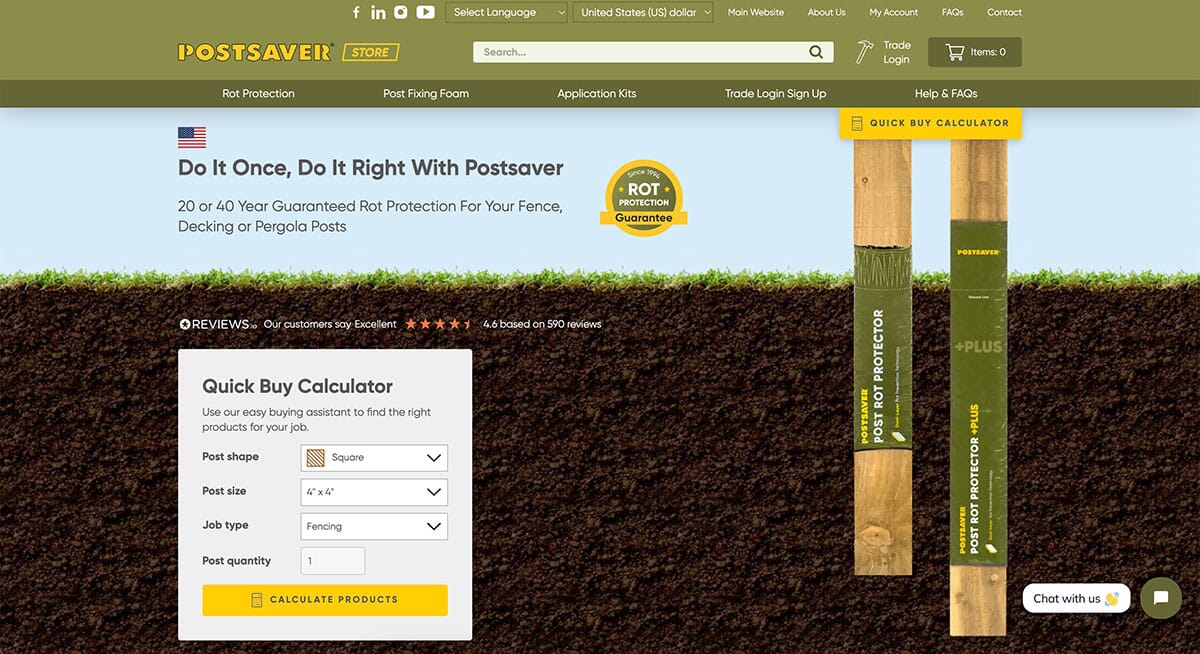Viewport: 1200px width, 654px height.
Task: Open the chat bubble icon
Action: (1160, 598)
